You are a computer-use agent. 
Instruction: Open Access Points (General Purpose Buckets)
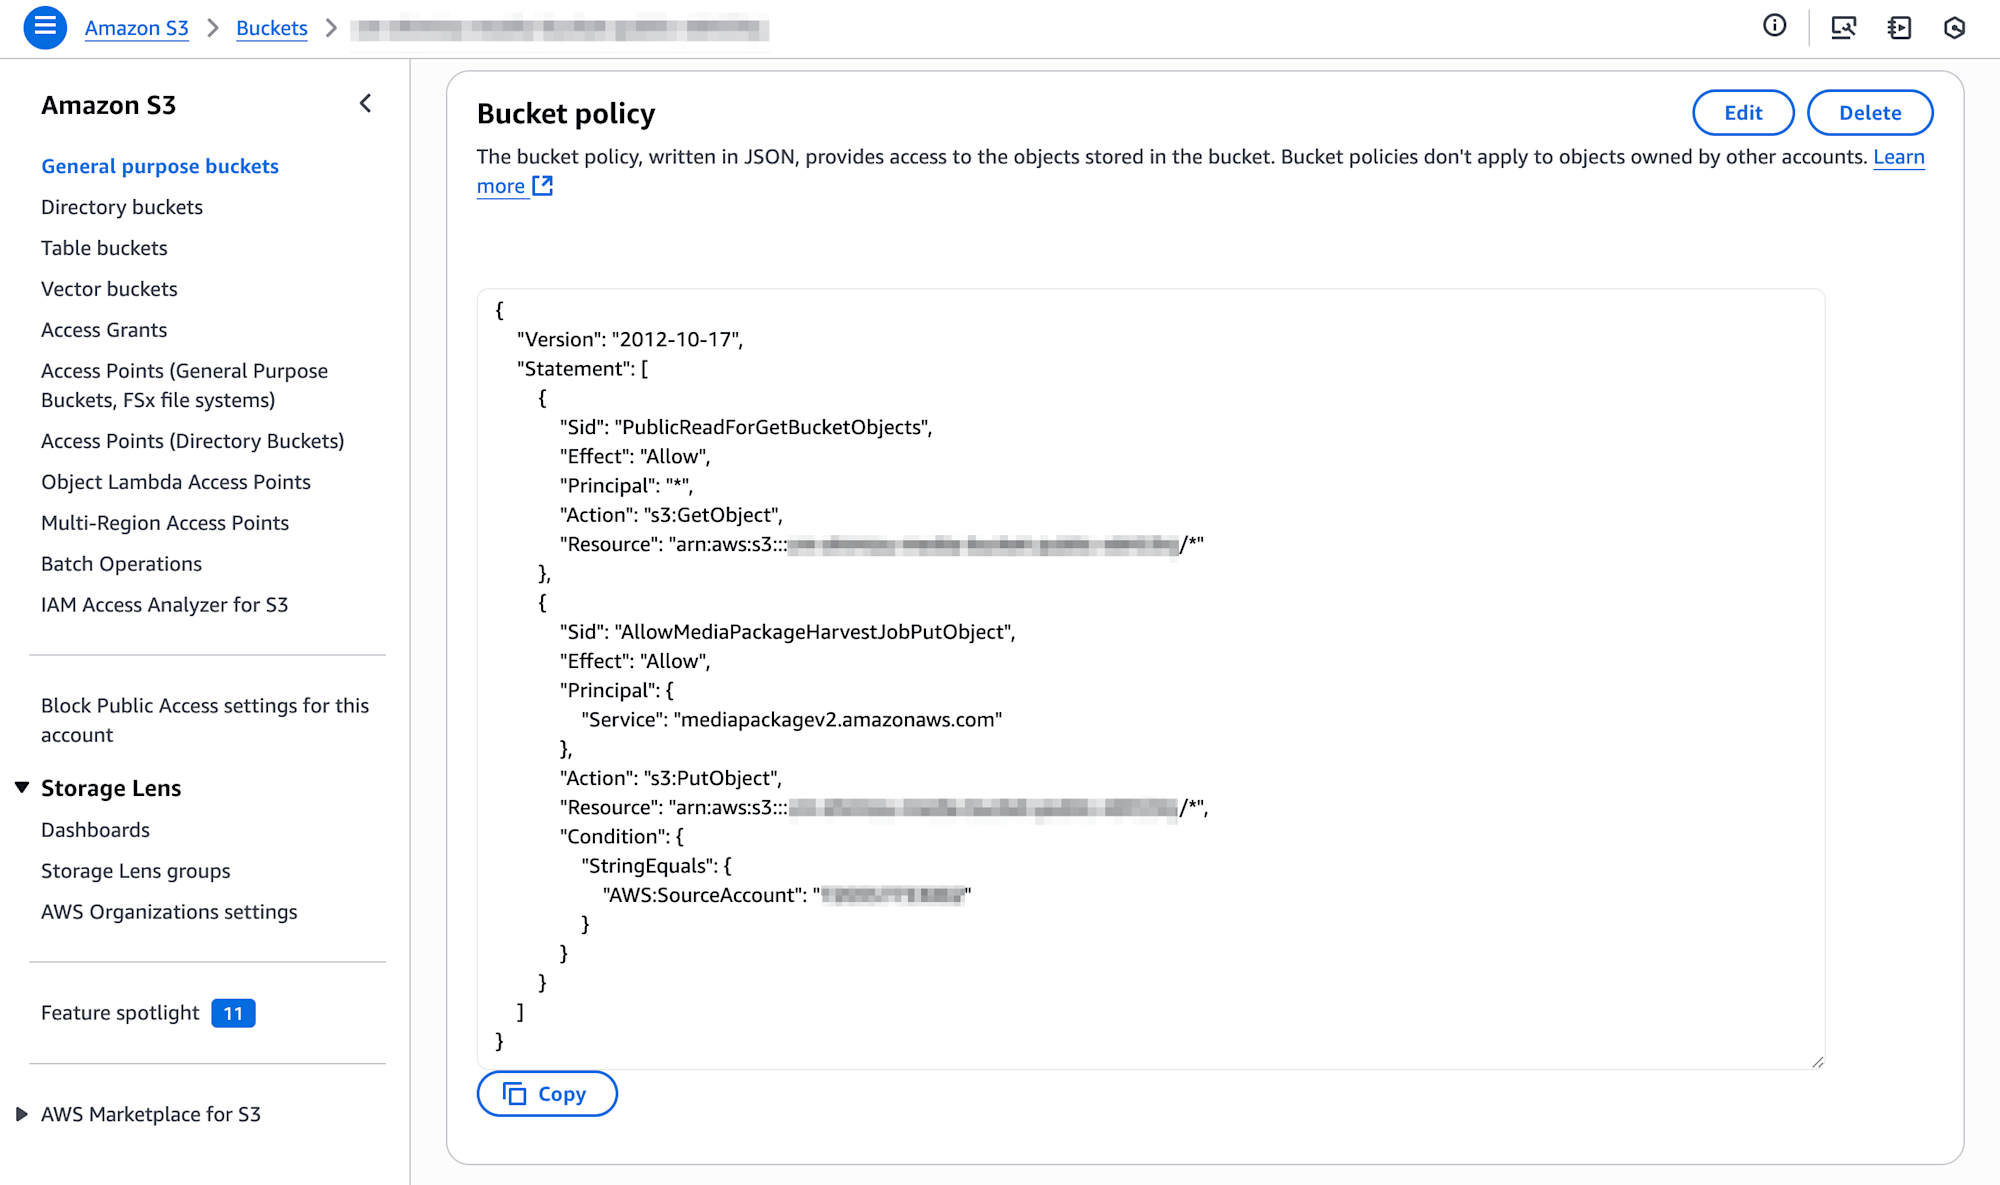pyautogui.click(x=184, y=385)
